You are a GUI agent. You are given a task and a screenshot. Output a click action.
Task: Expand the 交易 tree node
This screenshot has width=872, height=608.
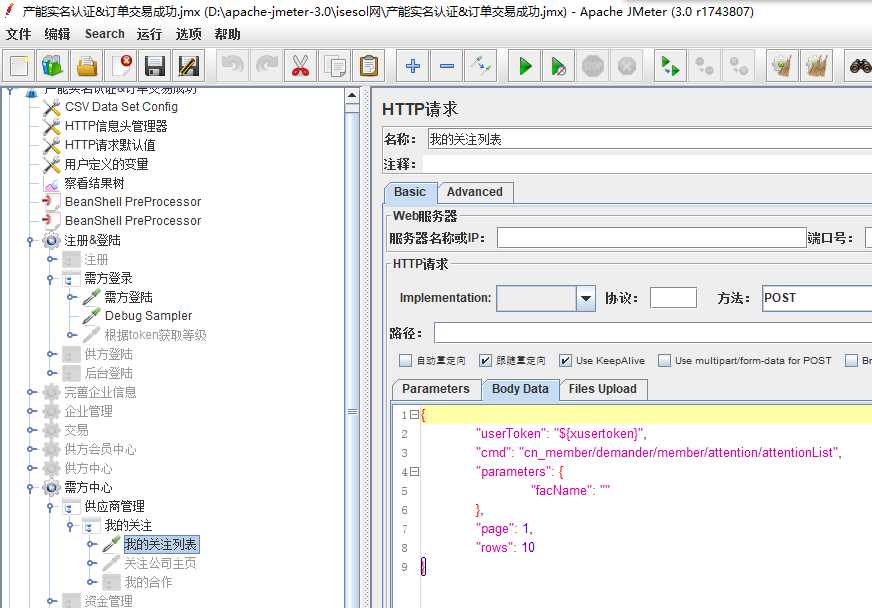[x=31, y=430]
